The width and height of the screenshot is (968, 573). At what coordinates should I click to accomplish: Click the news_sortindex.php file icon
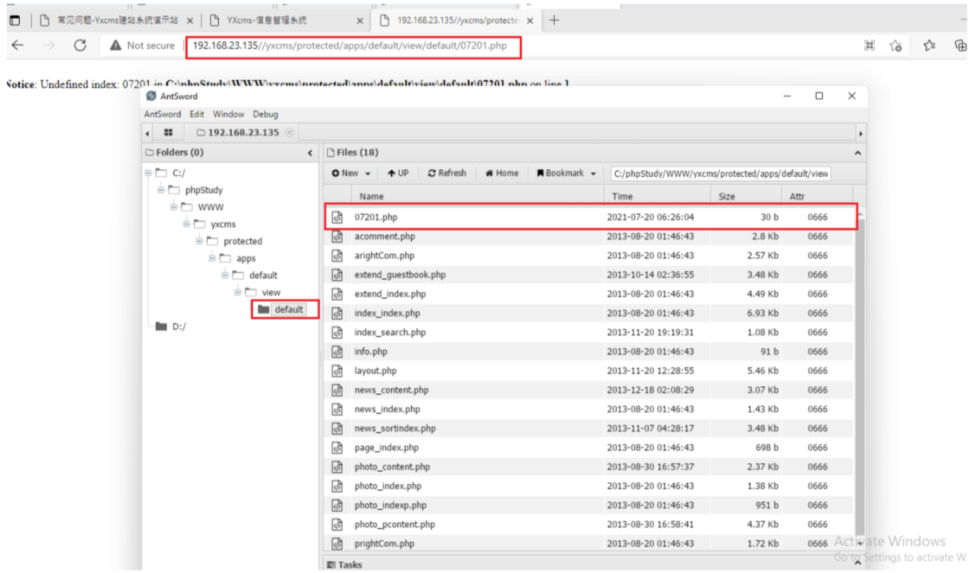coord(337,428)
